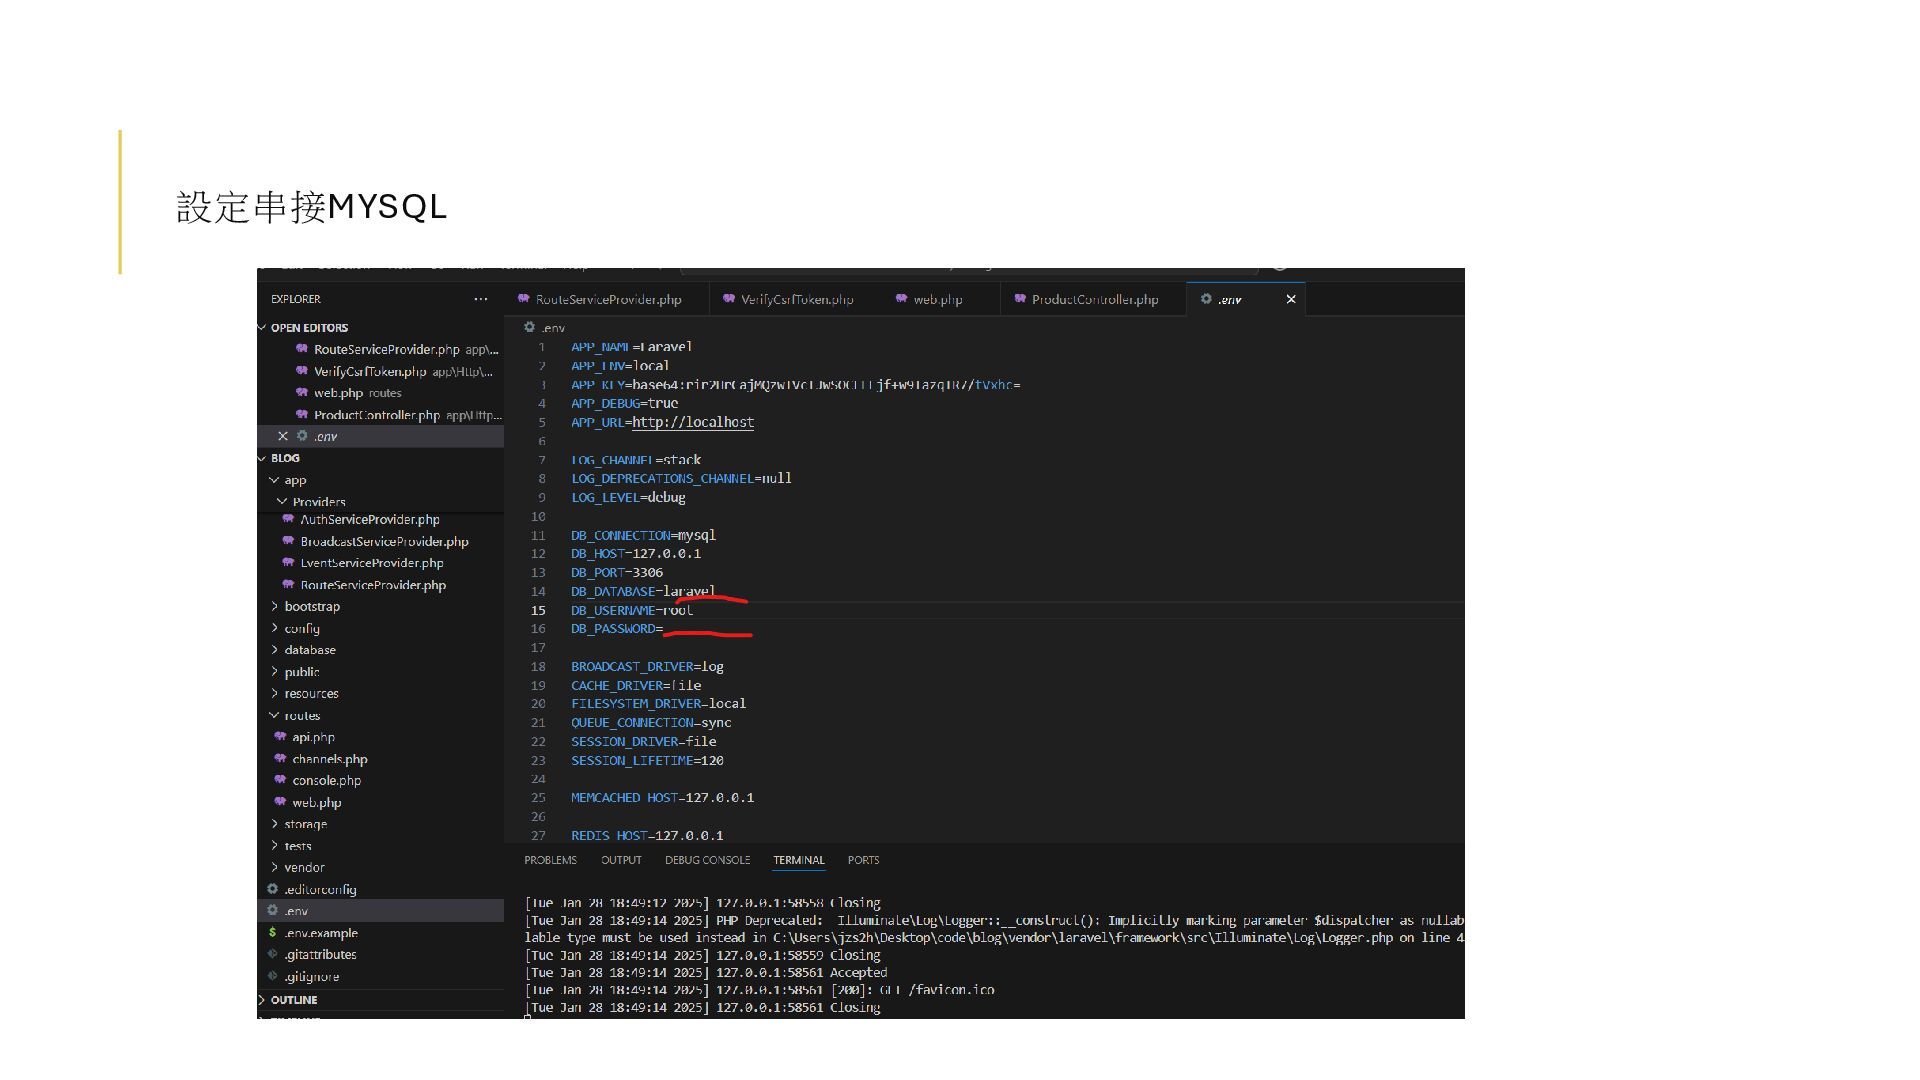Select the gear icon beside .editorconfig
1920x1080 pixels.
click(x=272, y=889)
